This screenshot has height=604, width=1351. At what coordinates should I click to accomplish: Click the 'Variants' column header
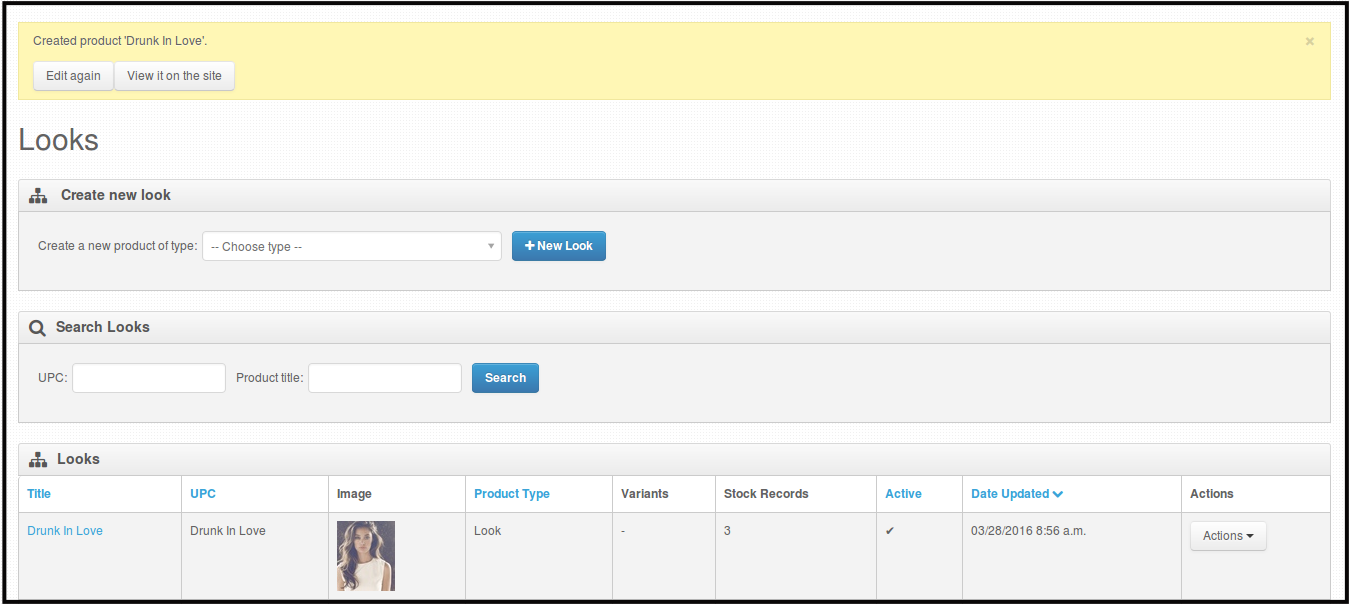[x=644, y=494]
